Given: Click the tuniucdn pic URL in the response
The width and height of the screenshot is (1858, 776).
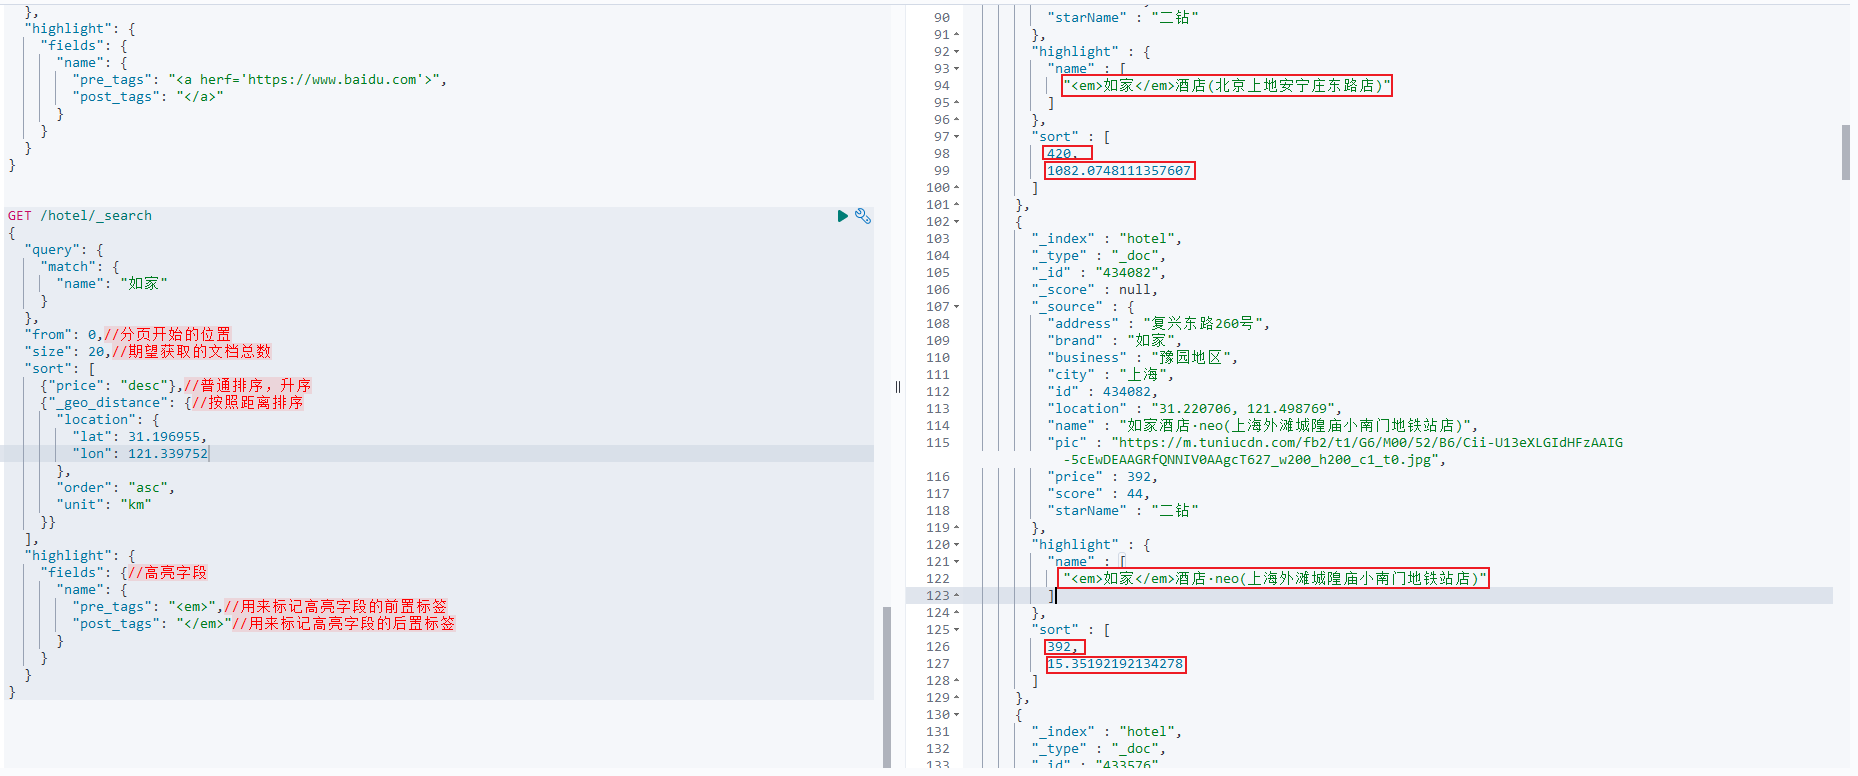Looking at the screenshot, I should click(x=1371, y=451).
